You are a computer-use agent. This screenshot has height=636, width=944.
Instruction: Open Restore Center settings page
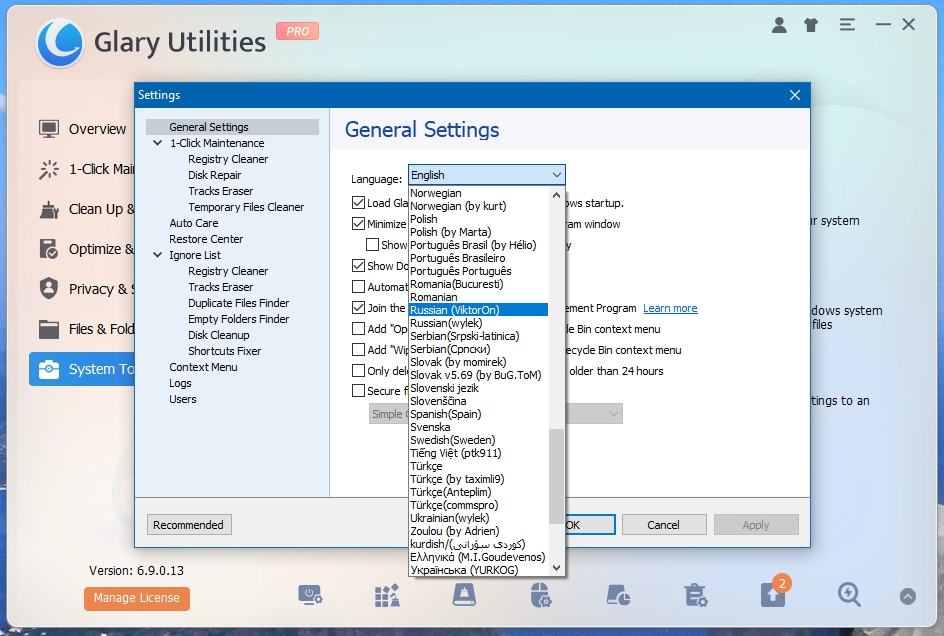[x=206, y=239]
